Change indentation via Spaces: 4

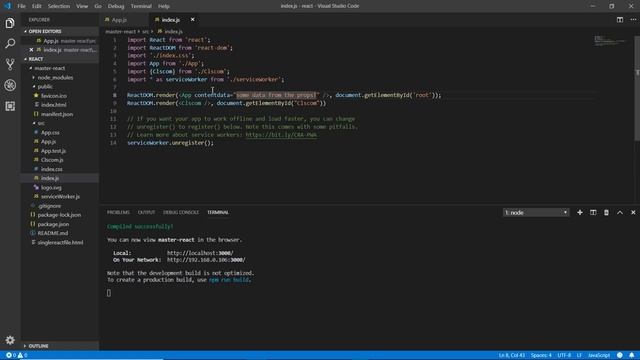541,356
